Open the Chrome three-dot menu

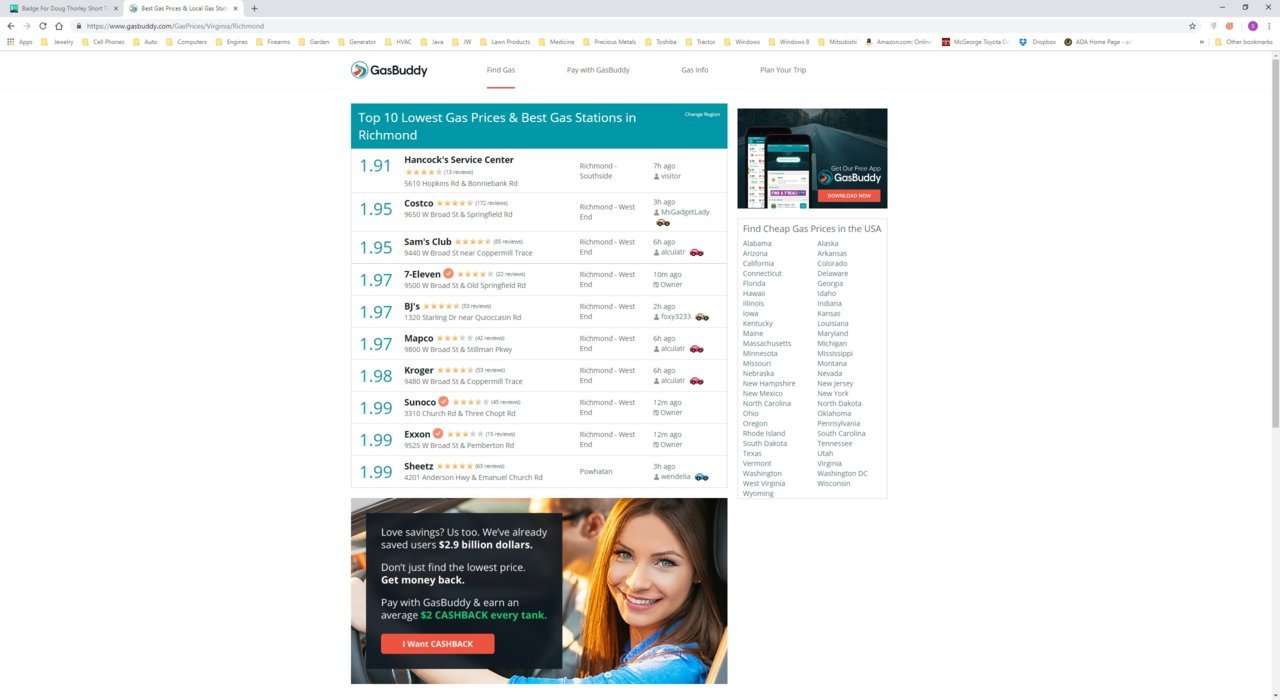[x=1269, y=26]
